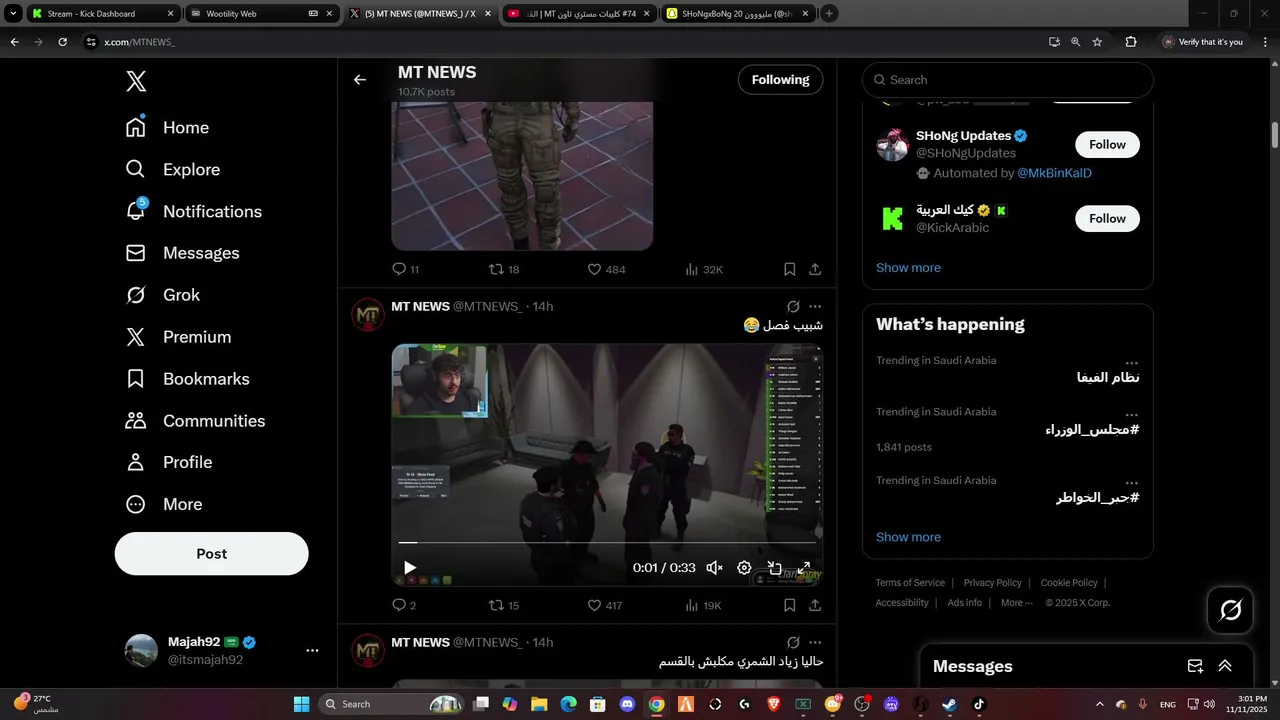The height and width of the screenshot is (720, 1280).
Task: Open the browser tab search dropdown
Action: pos(13,13)
